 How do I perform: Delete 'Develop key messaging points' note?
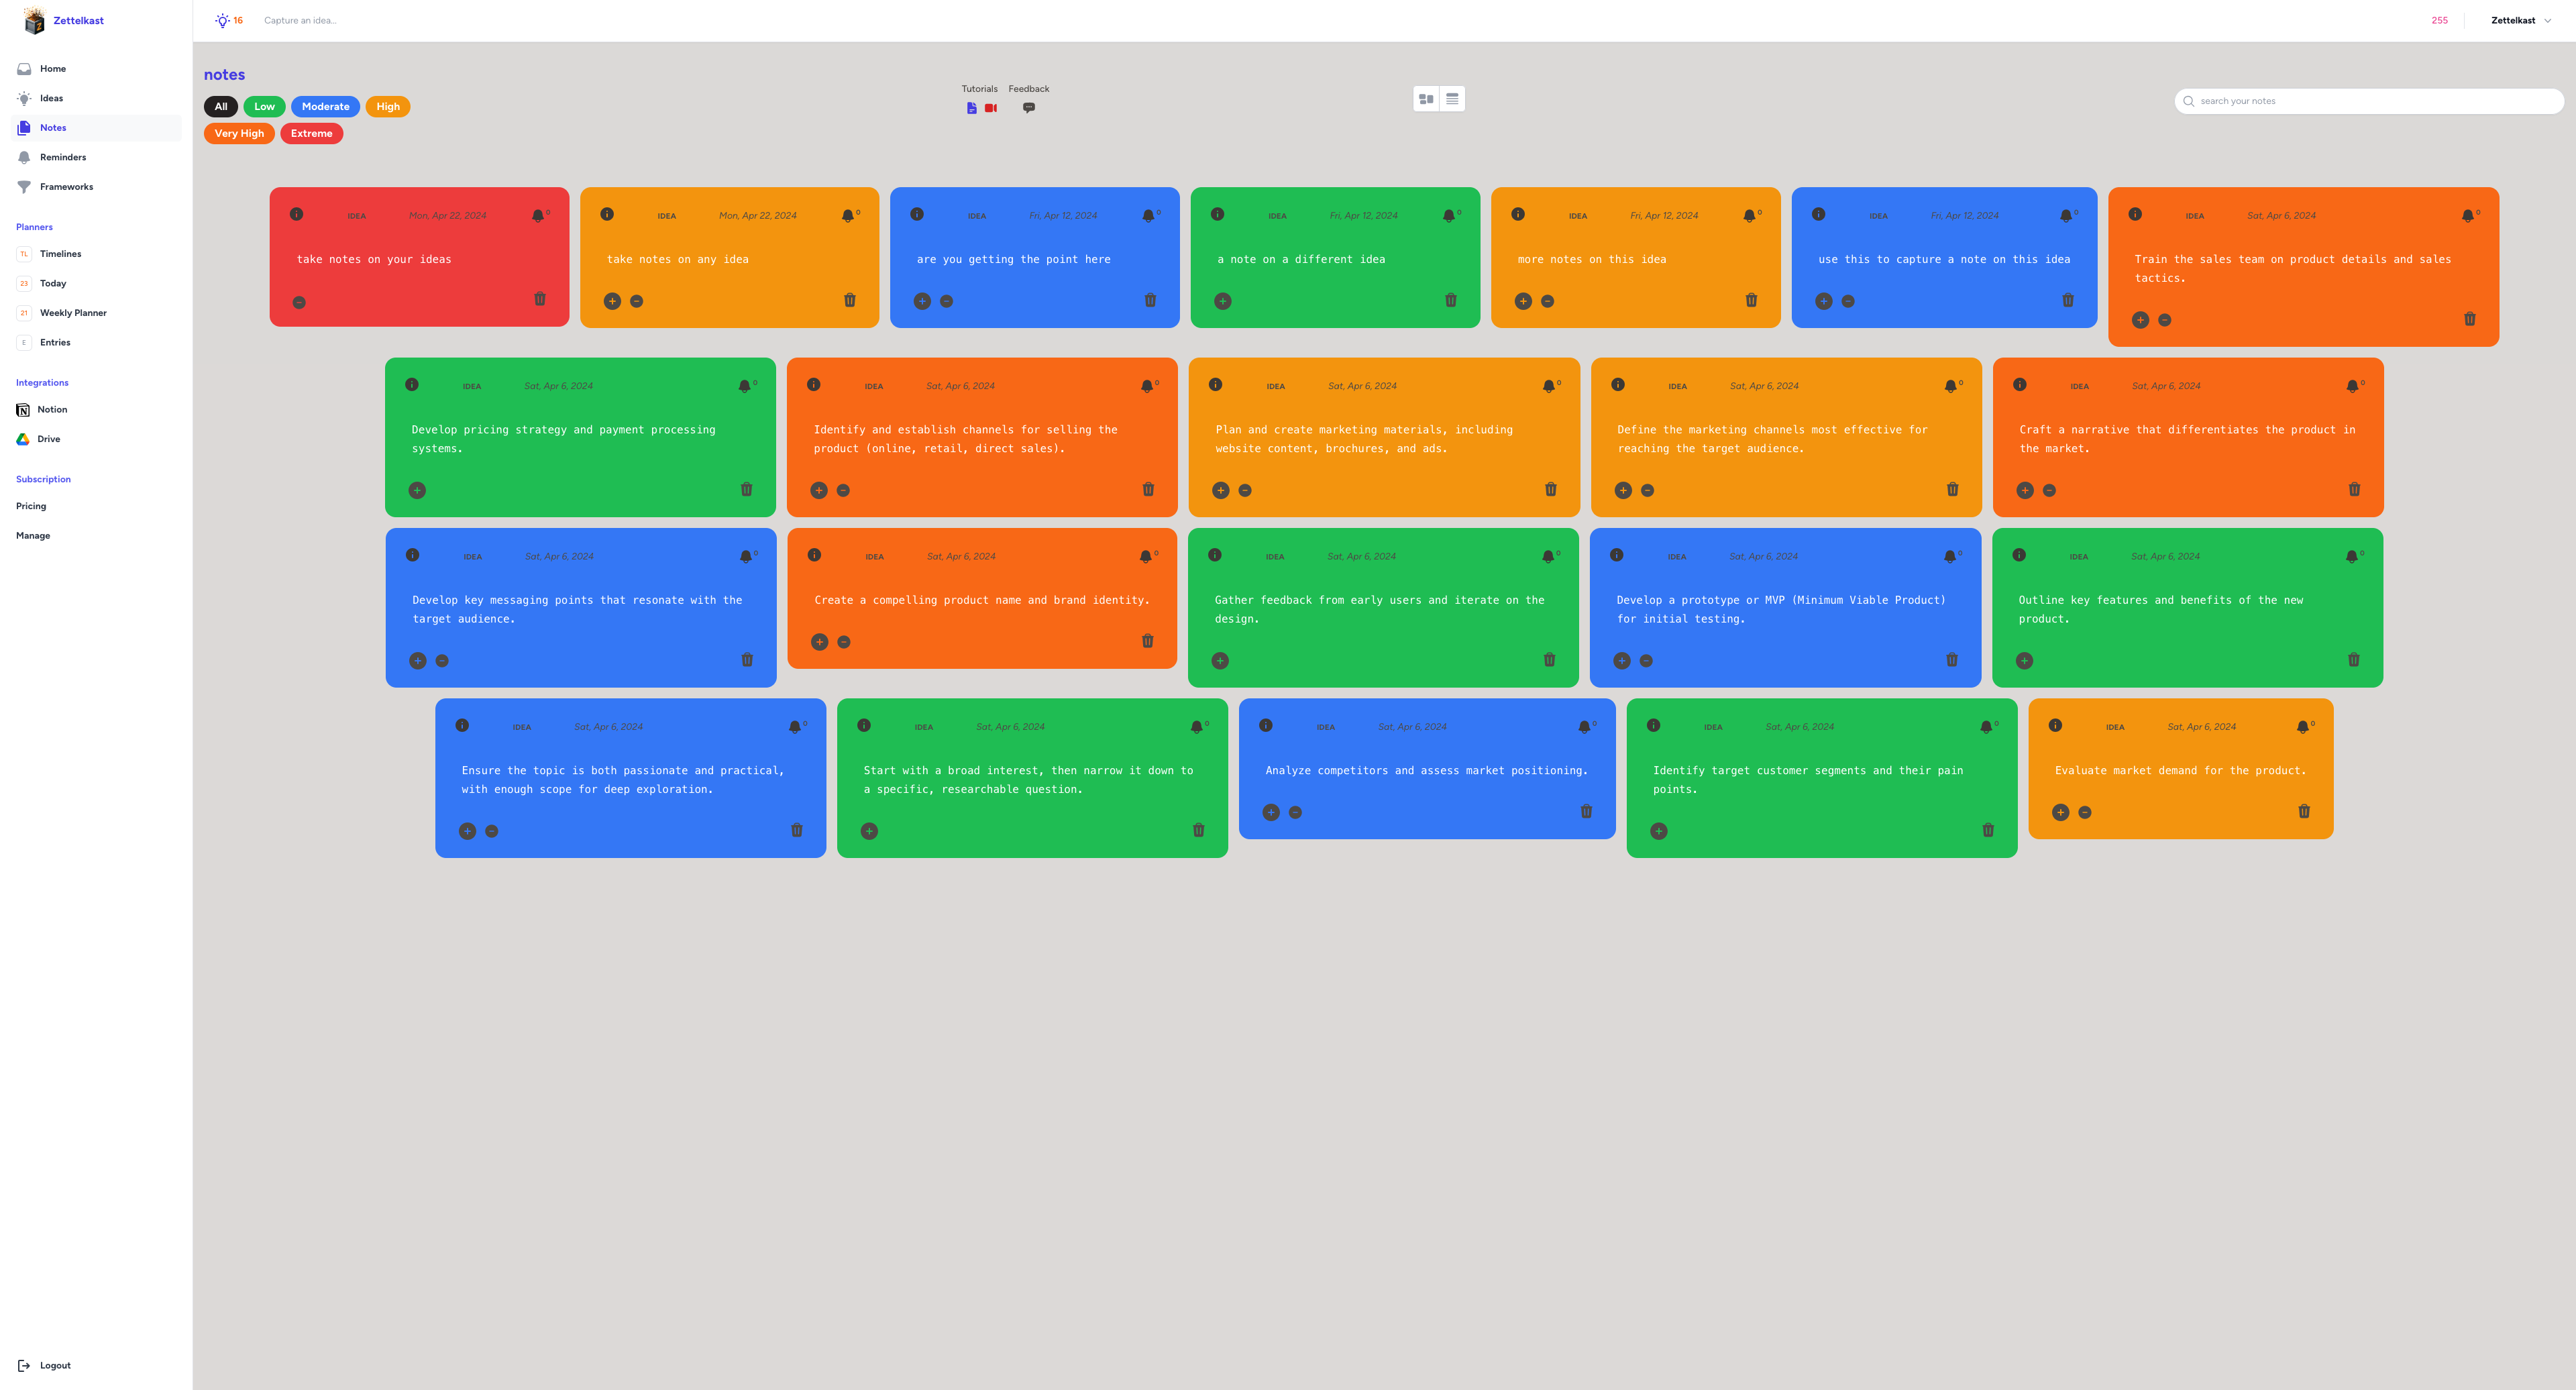(x=747, y=660)
